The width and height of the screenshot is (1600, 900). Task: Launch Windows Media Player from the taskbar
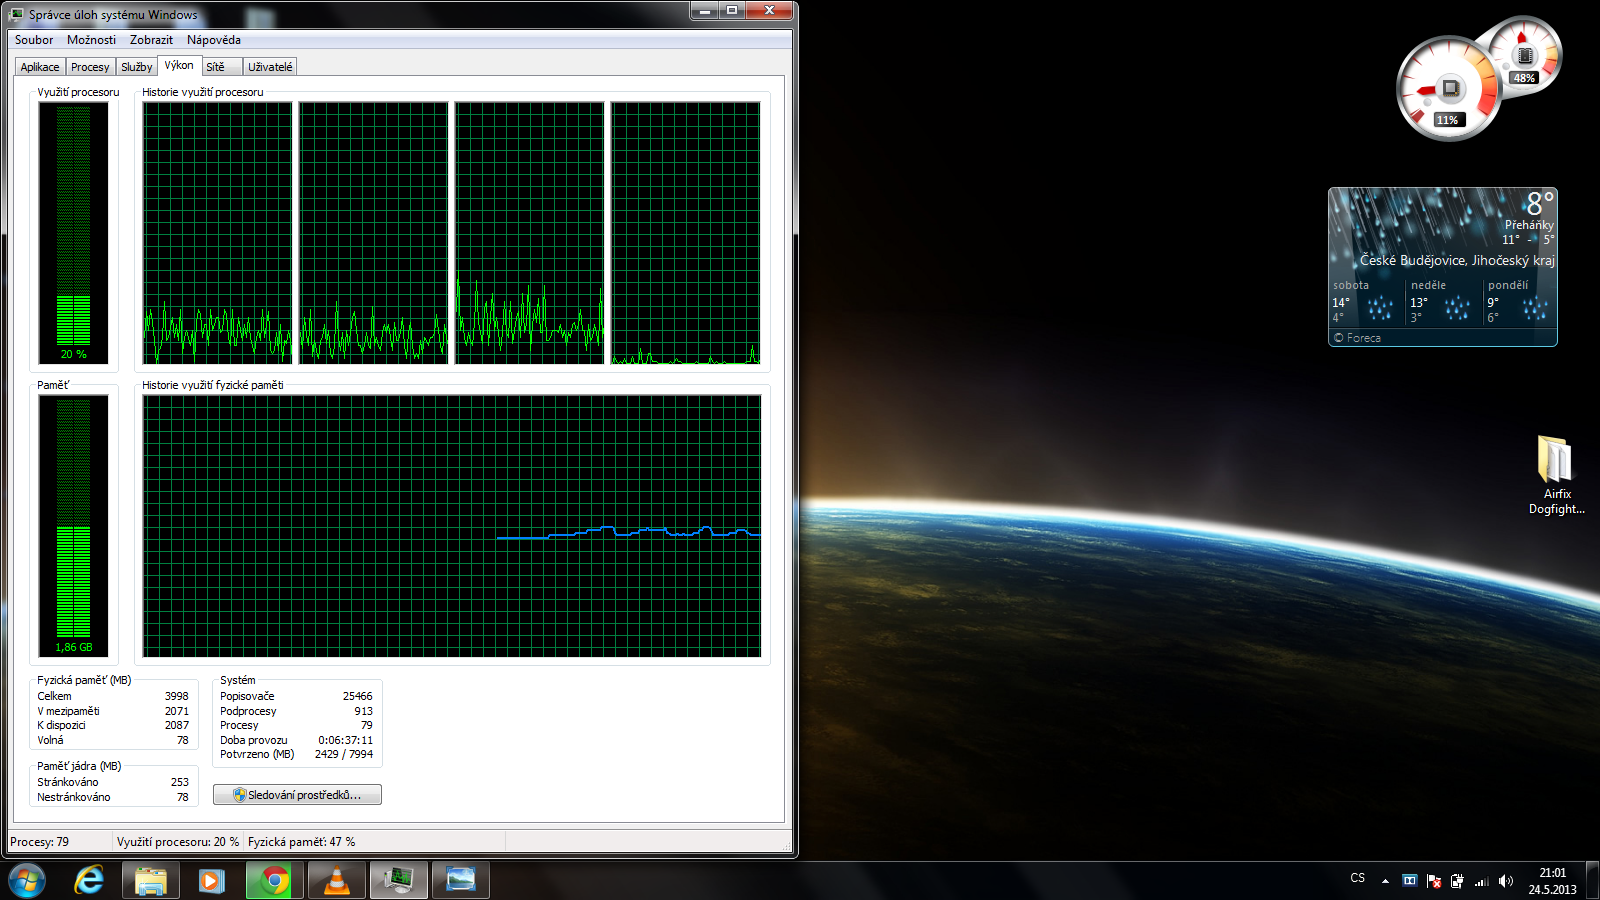coord(211,881)
